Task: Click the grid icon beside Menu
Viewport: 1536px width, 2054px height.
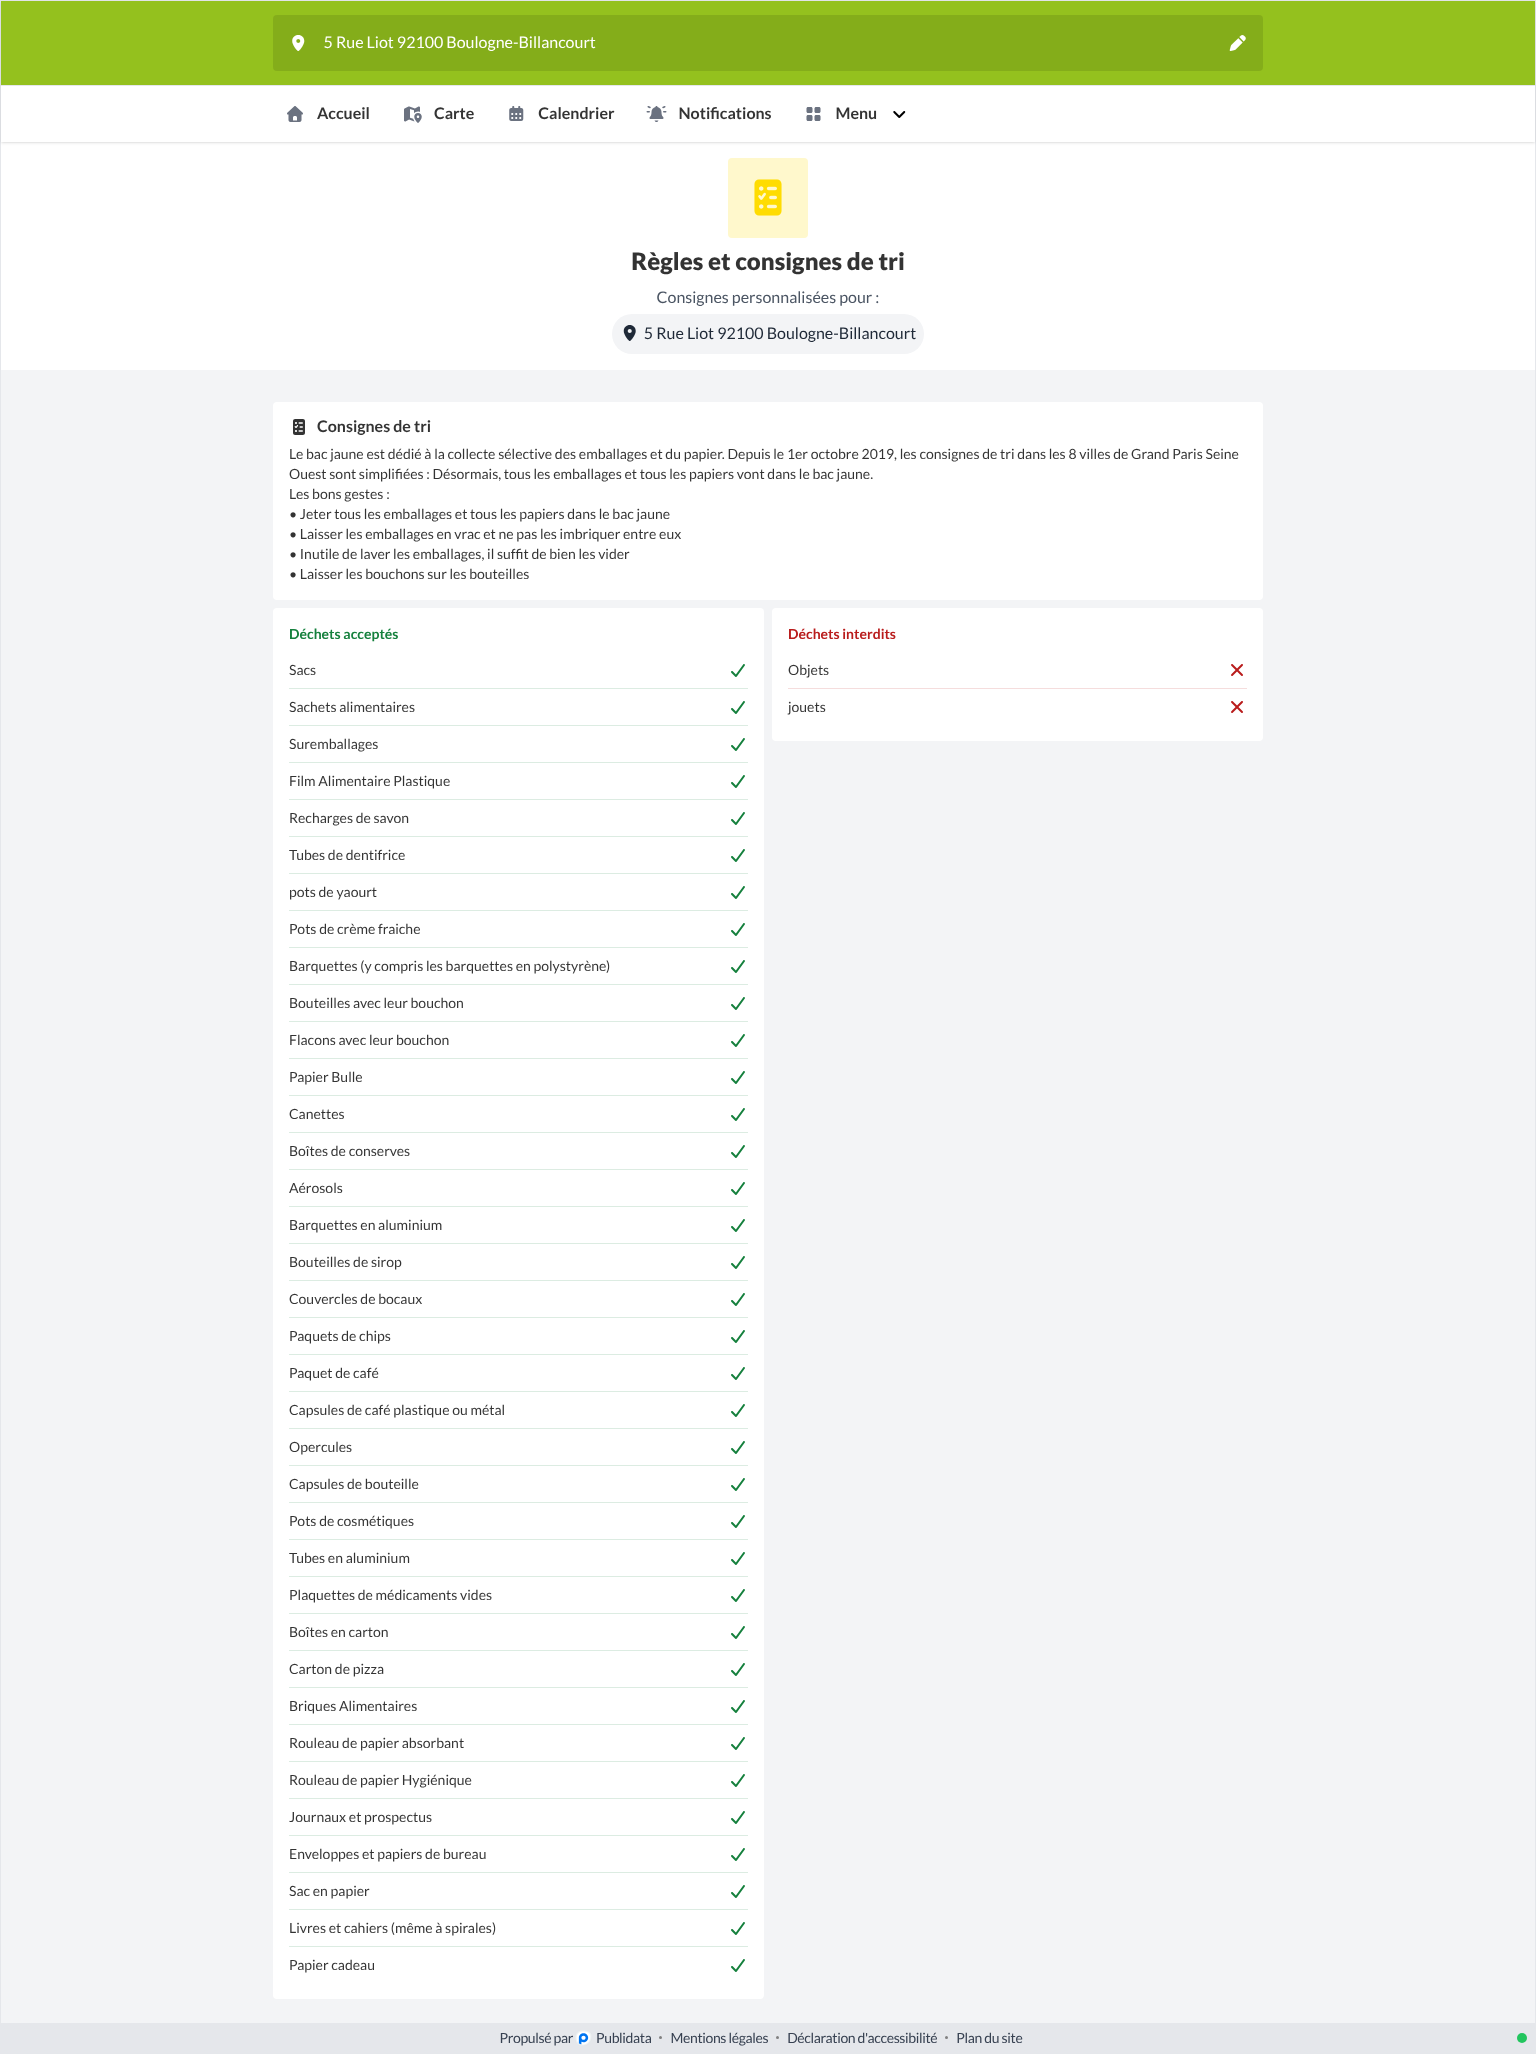Action: tap(813, 114)
